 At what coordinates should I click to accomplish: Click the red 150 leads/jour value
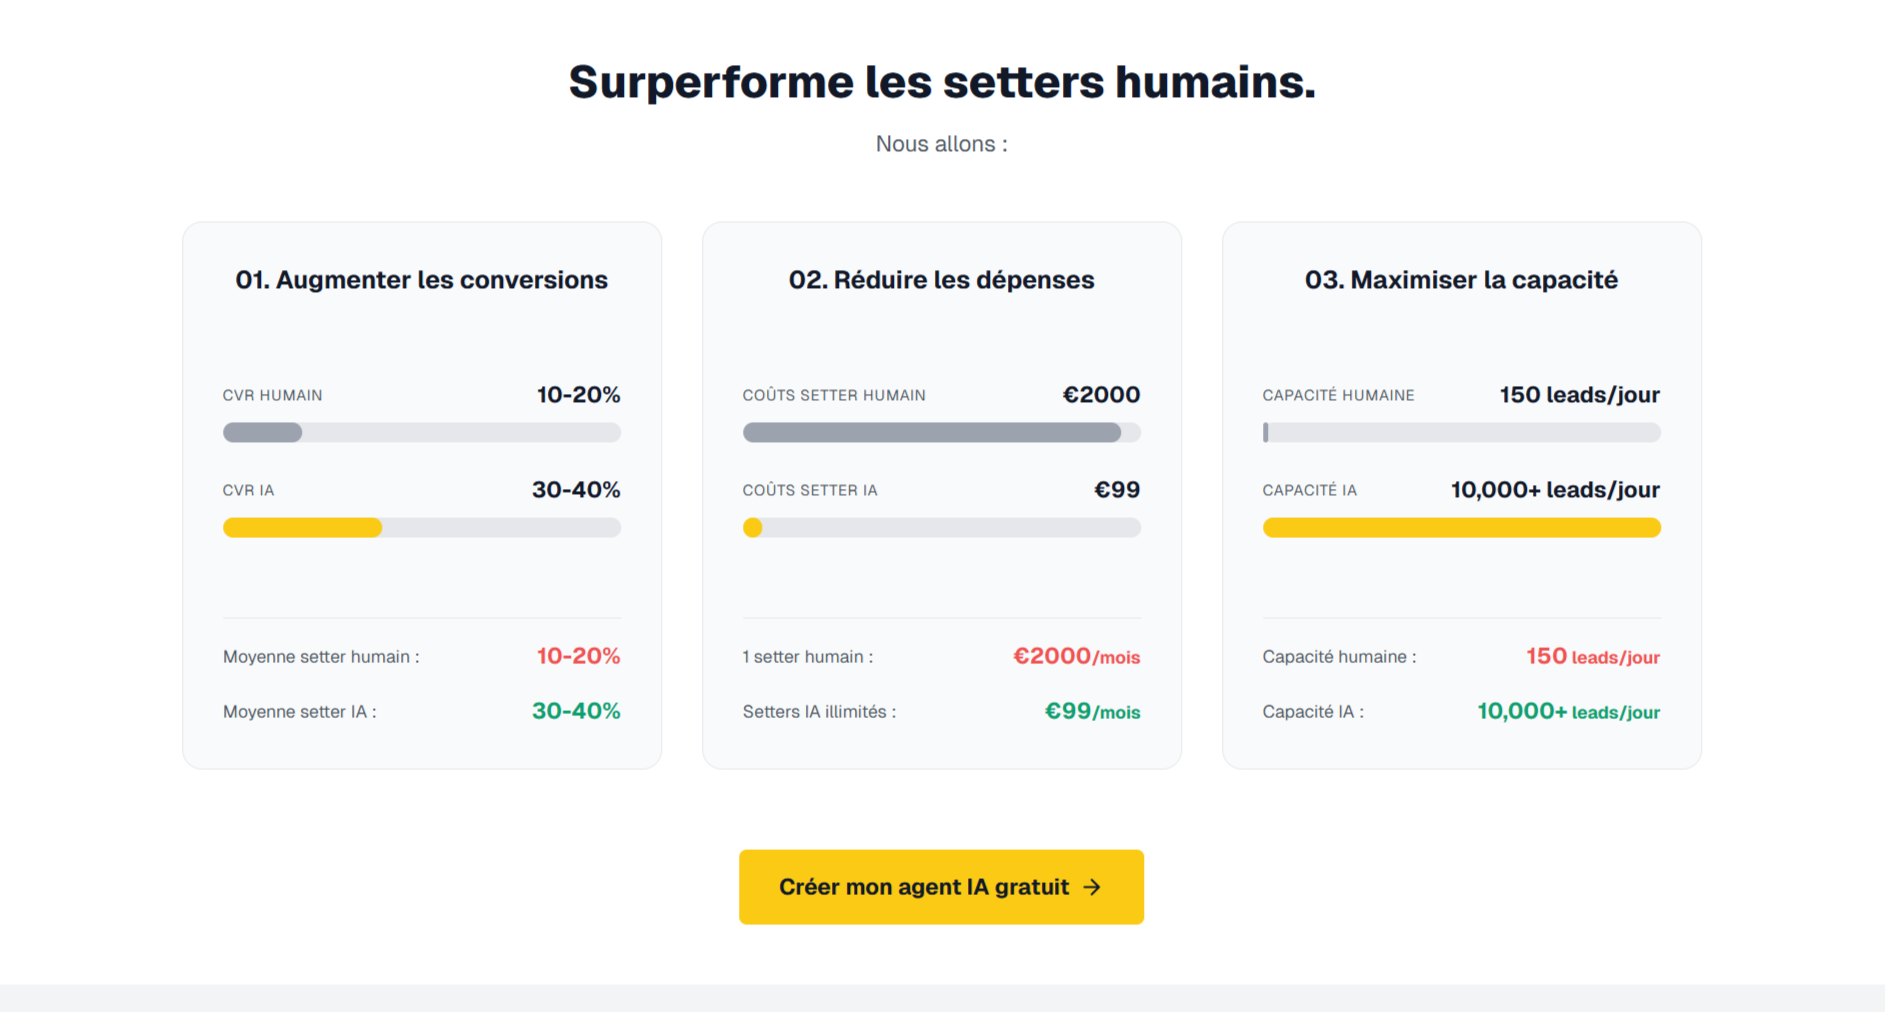pos(1592,656)
